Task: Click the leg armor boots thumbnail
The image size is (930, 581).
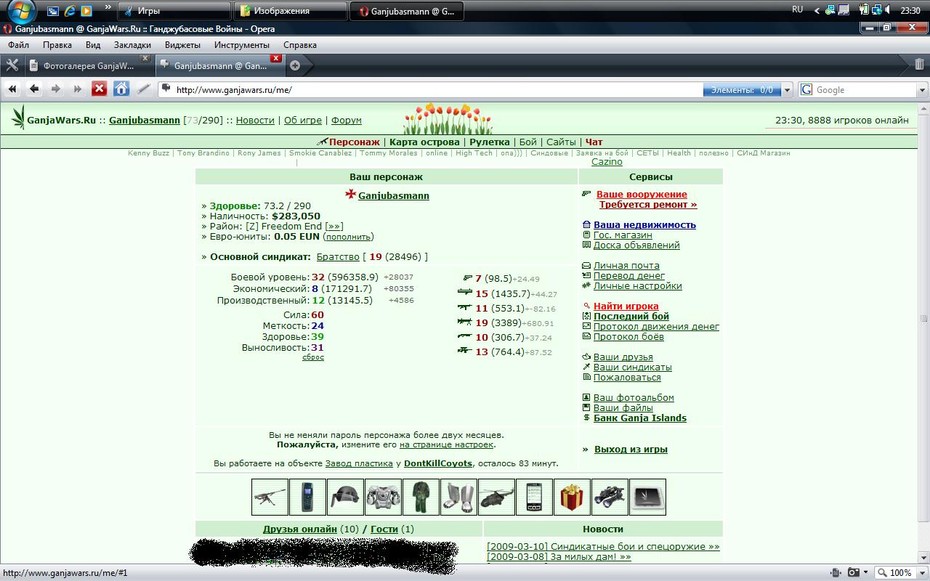Action: pyautogui.click(x=458, y=497)
